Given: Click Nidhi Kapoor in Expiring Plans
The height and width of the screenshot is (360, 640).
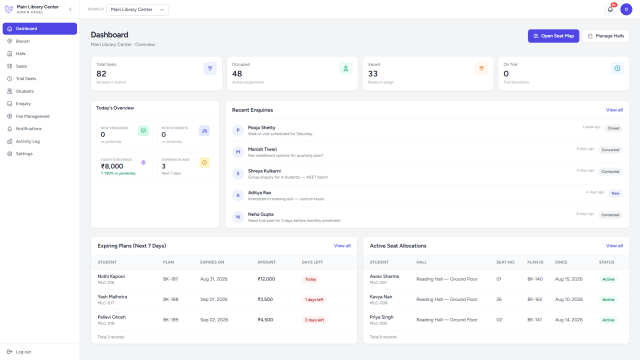Looking at the screenshot, I should click(111, 276).
